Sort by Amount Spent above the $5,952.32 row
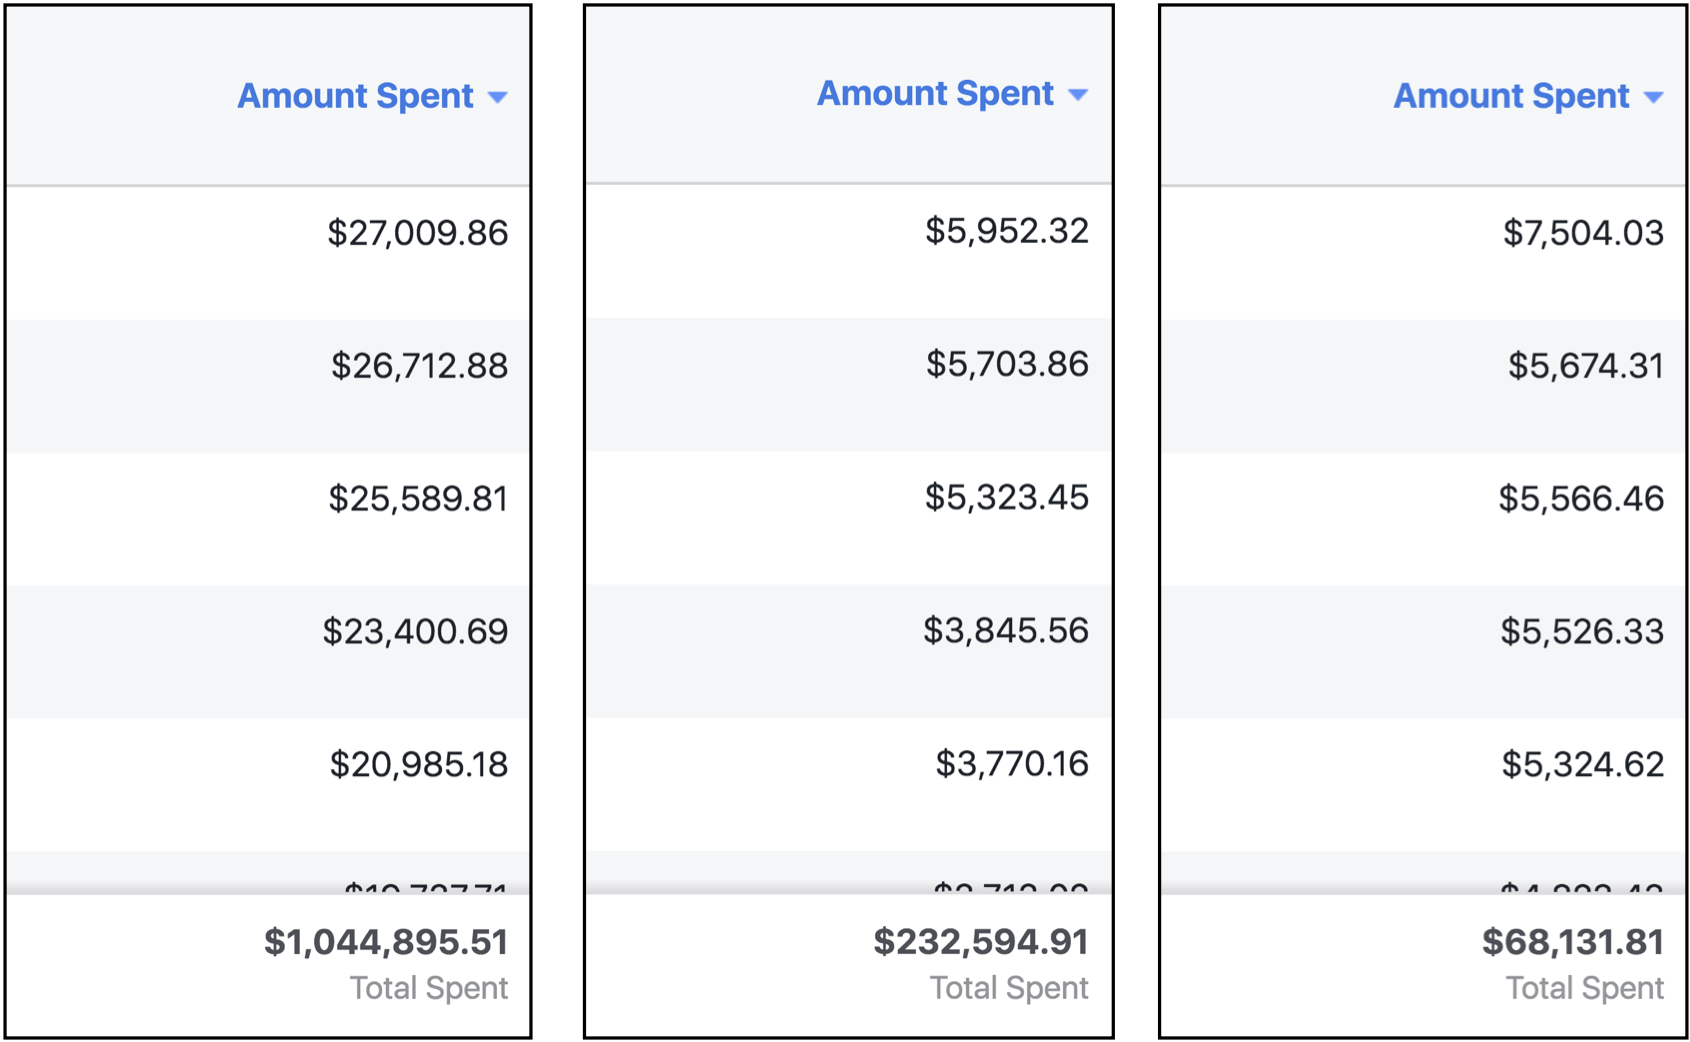 (x=935, y=93)
